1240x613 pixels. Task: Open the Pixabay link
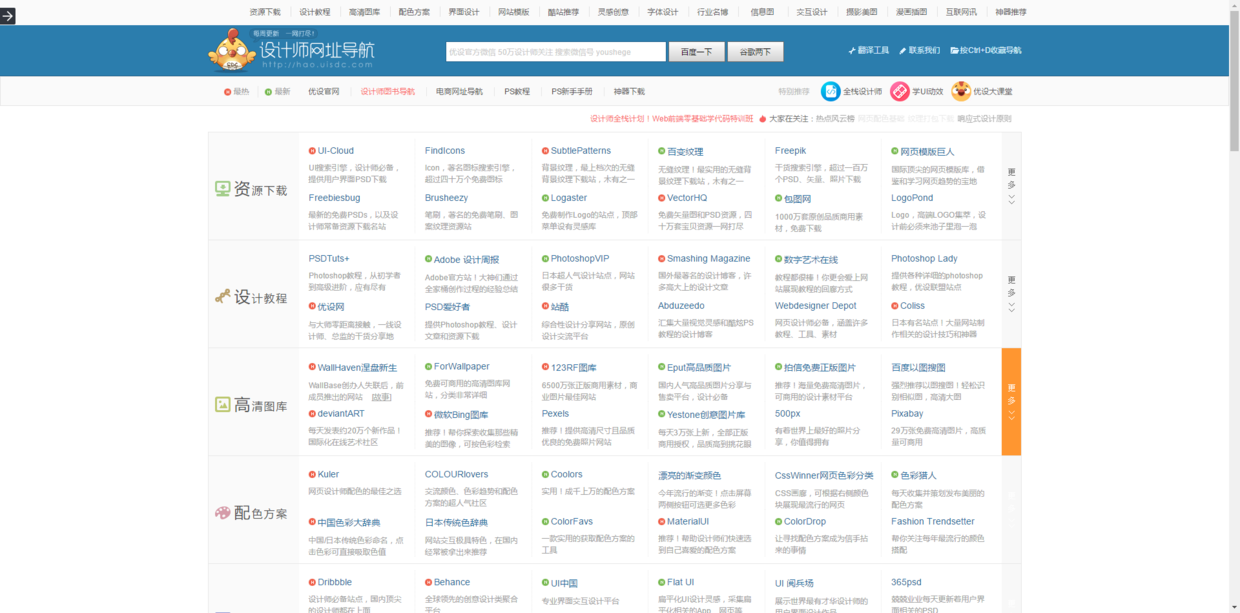pyautogui.click(x=907, y=413)
